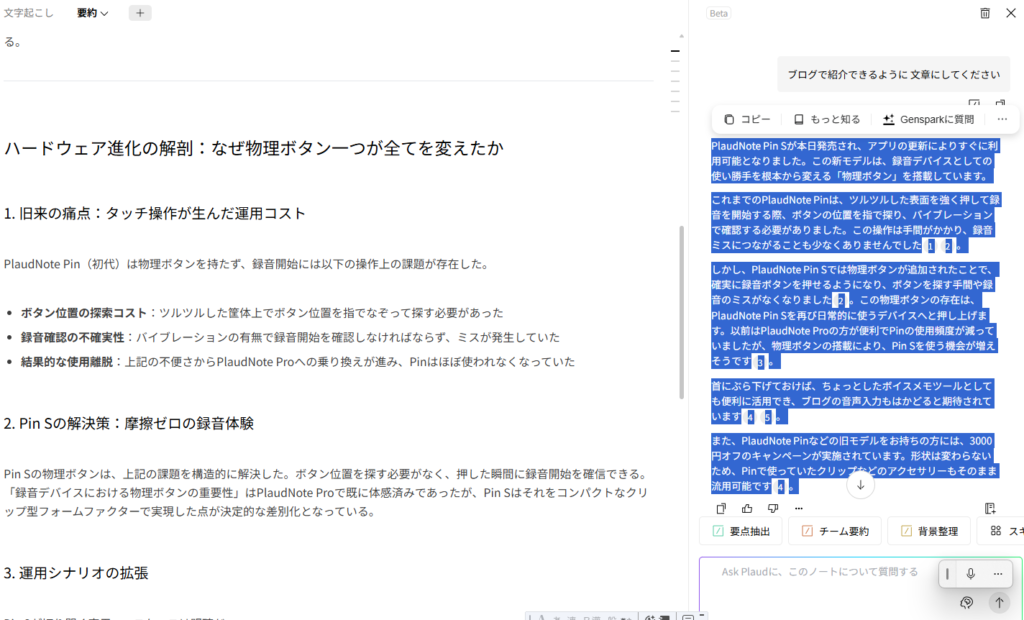Click the Ask Plaud question input field
This screenshot has width=1024, height=620.
(820, 572)
